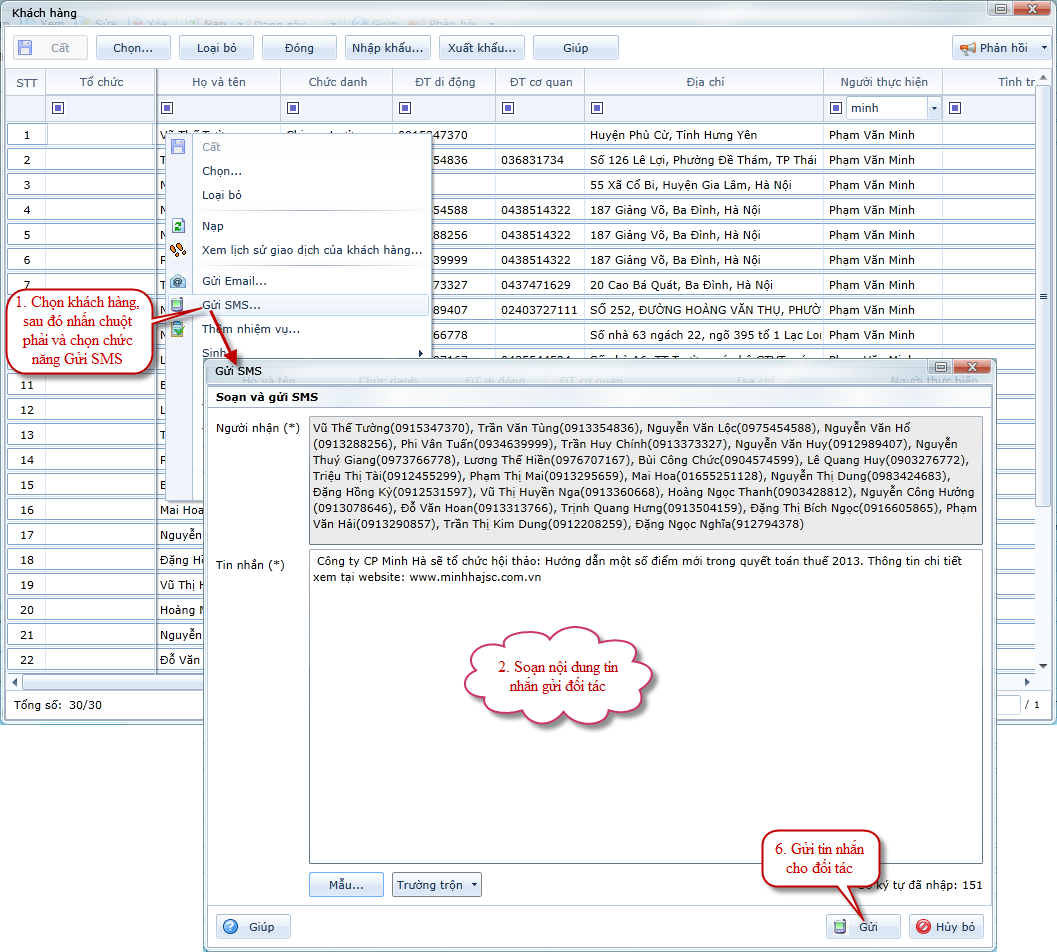Click the Mẫu... template button
This screenshot has width=1057, height=952.
point(349,885)
